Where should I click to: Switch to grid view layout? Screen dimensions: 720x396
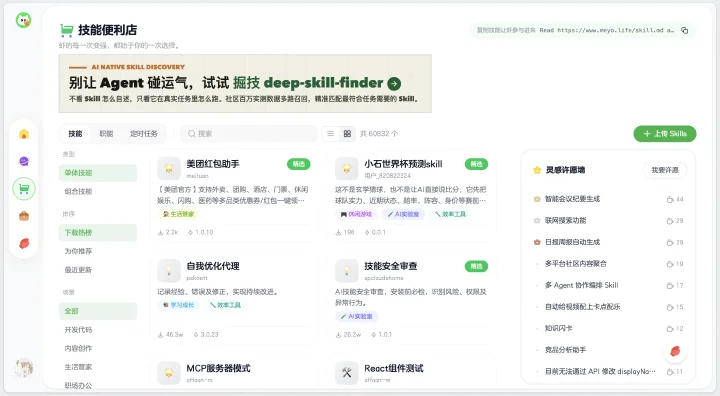pyautogui.click(x=347, y=134)
